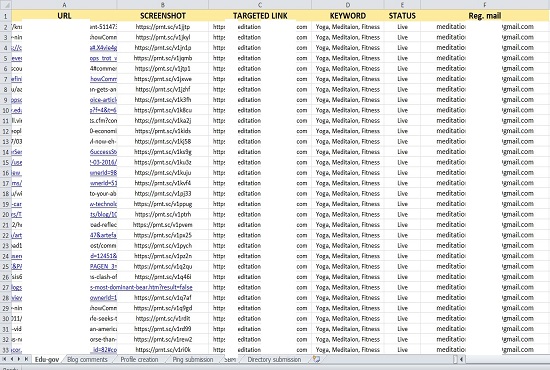The height and width of the screenshot is (370, 550).
Task: Select entire sheet via corner select-all box
Action: [x=6, y=5]
